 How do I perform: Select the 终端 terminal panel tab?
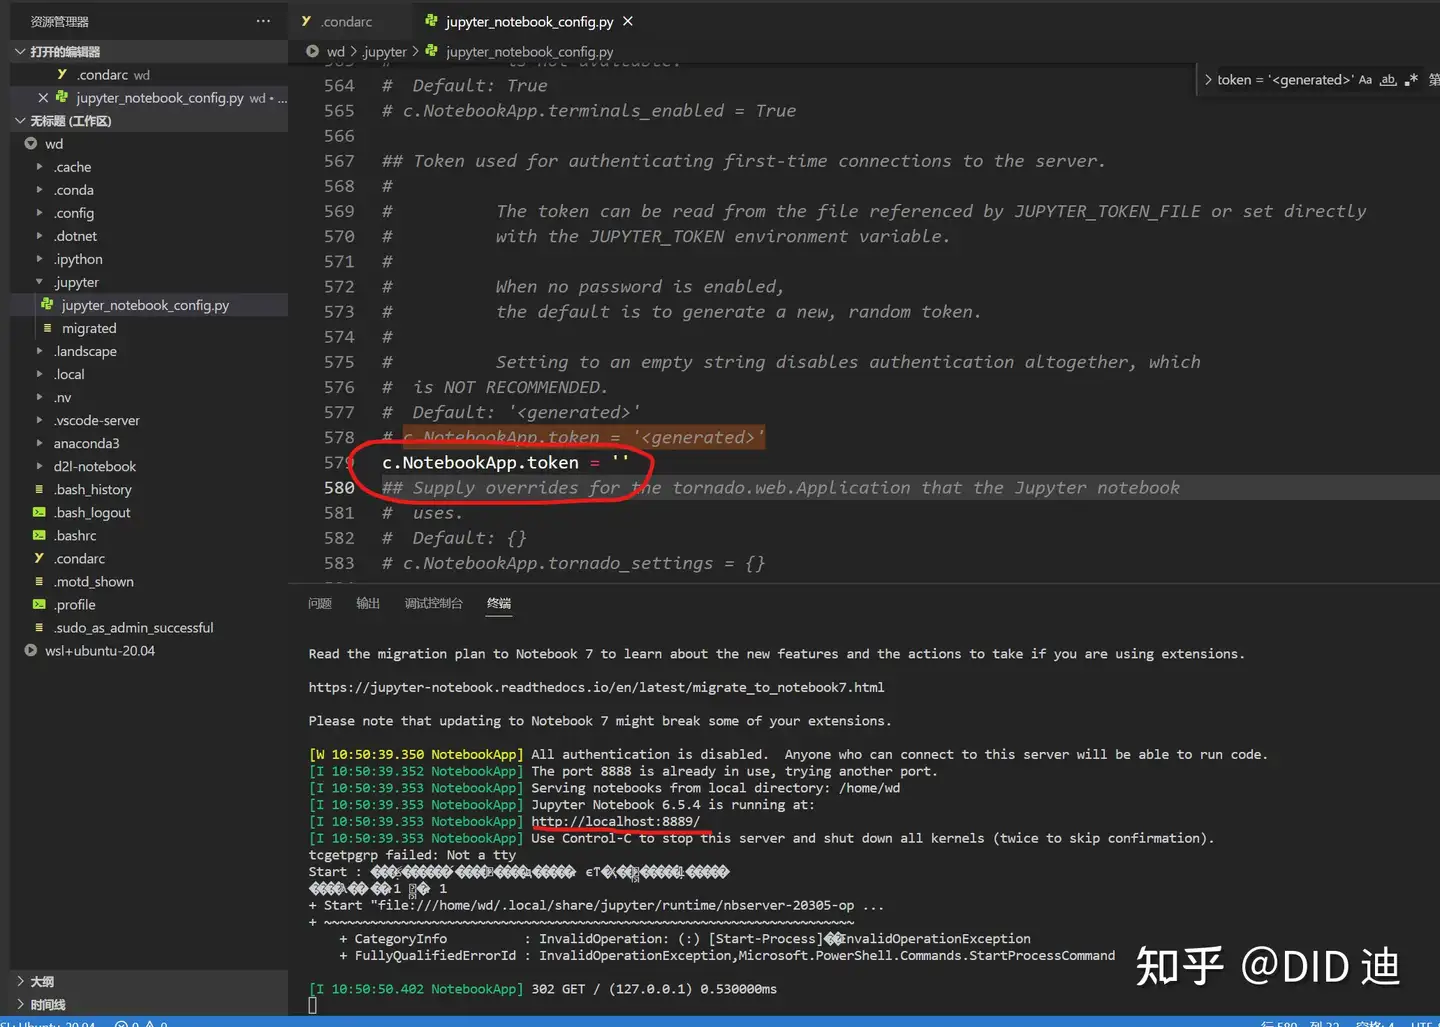pyautogui.click(x=499, y=603)
